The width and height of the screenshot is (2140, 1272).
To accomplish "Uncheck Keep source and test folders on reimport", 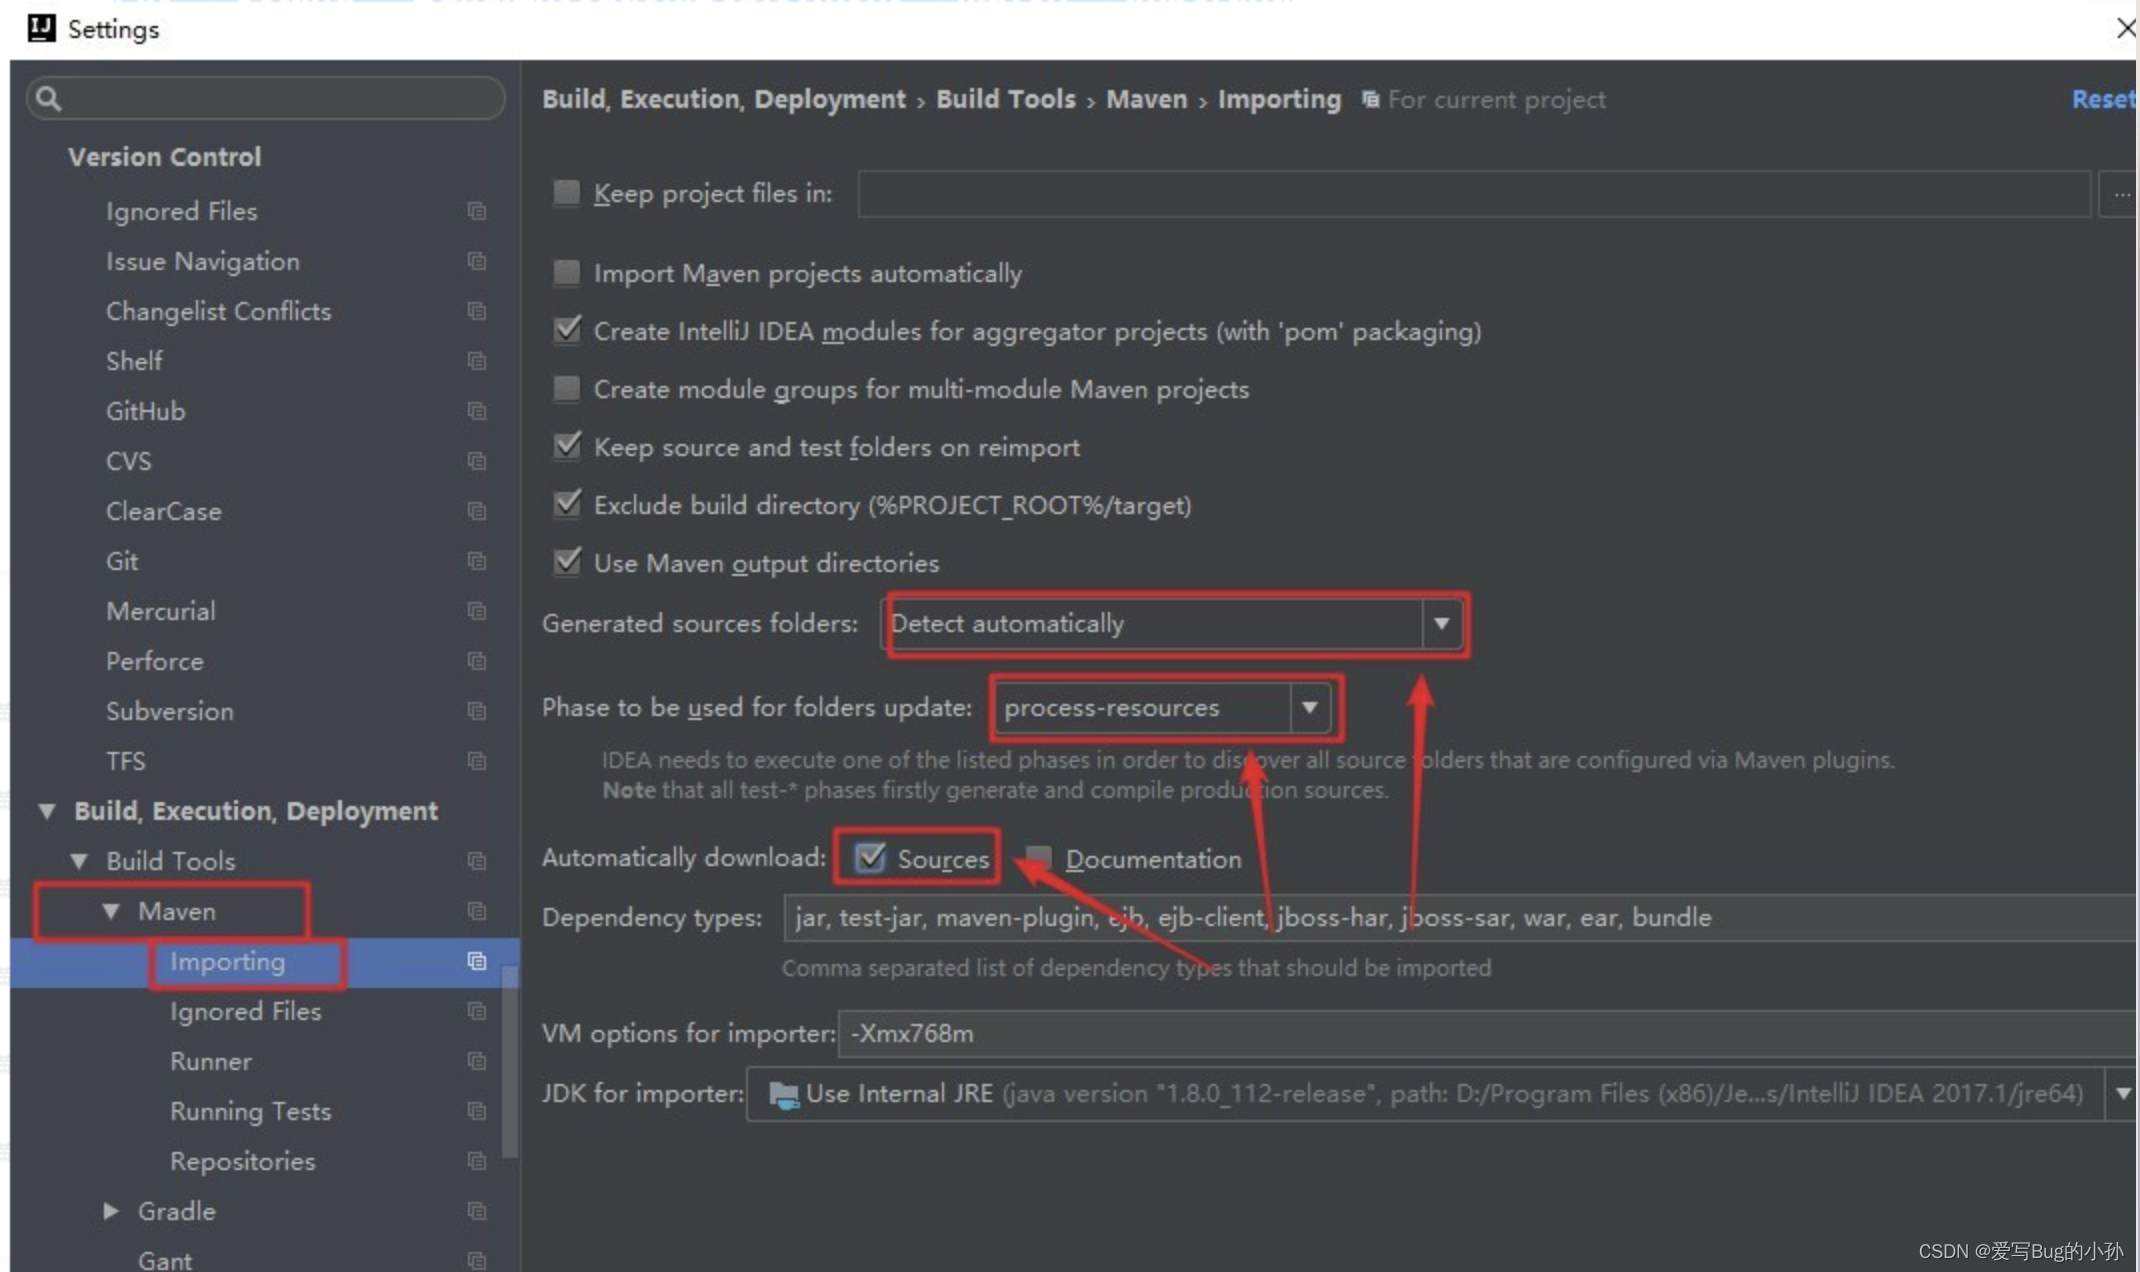I will (567, 446).
